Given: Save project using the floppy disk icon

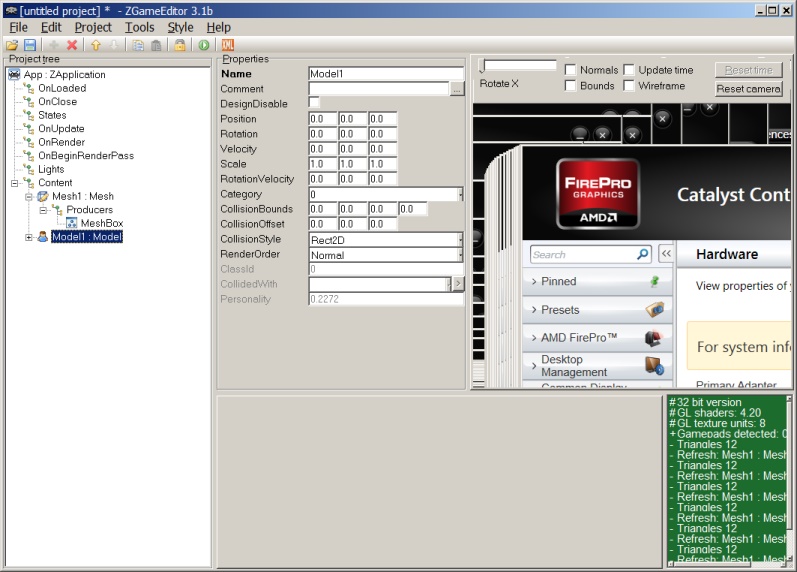Looking at the screenshot, I should click(29, 45).
